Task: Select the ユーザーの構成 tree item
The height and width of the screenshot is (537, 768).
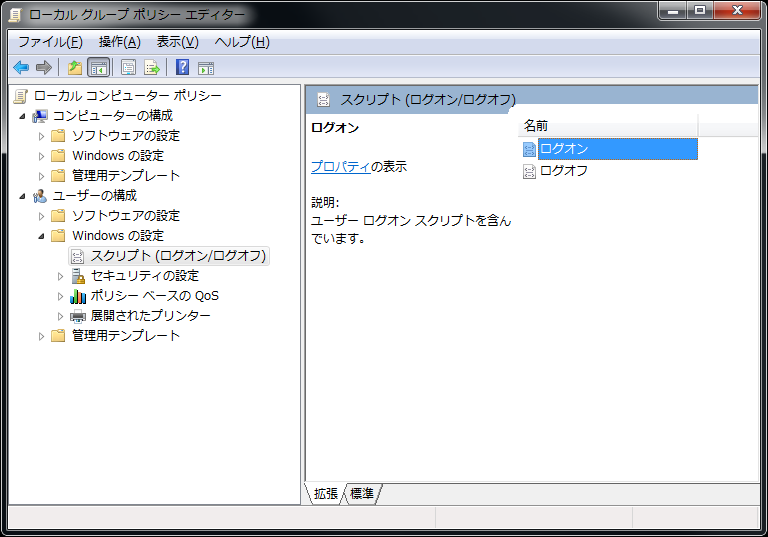Action: click(95, 195)
